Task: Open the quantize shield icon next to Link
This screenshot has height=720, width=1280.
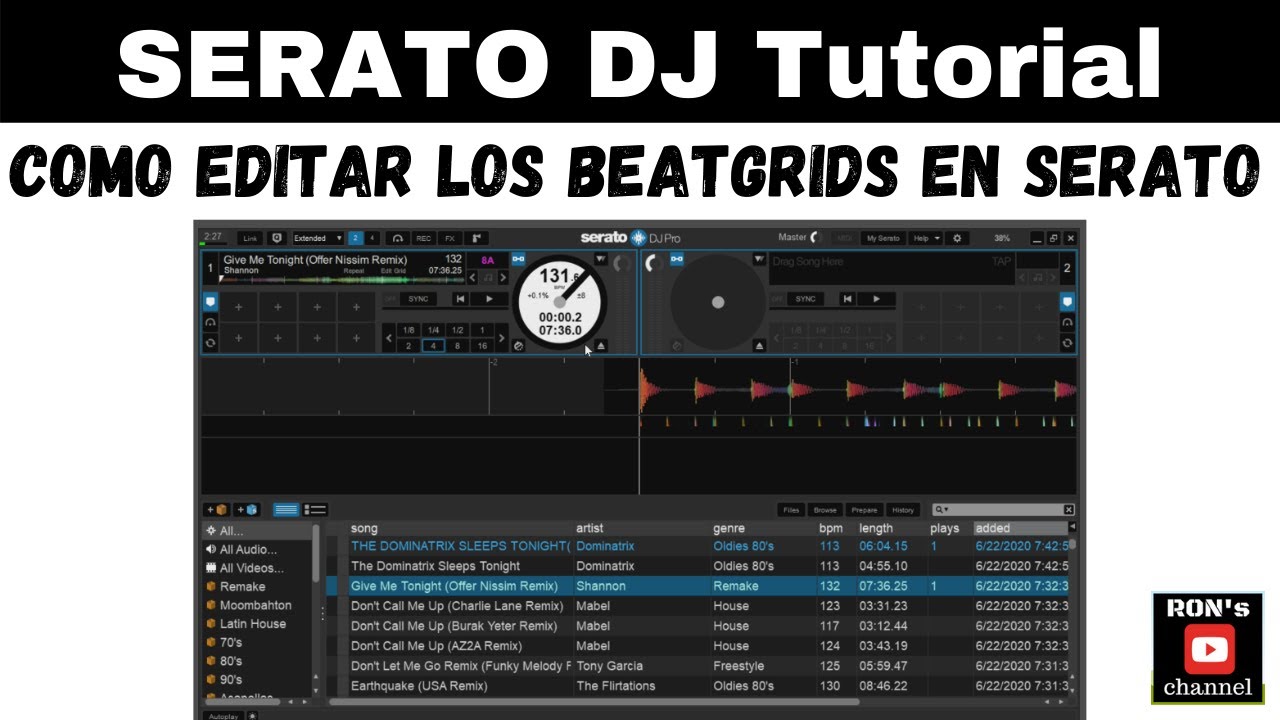Action: click(277, 238)
